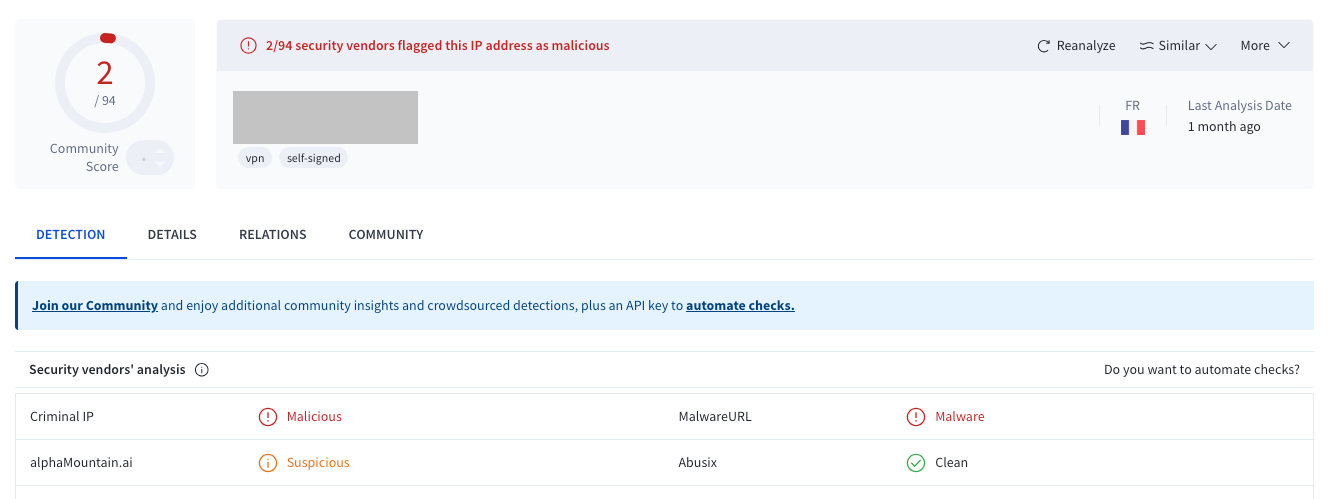Vote up on the Community Score control

point(160,151)
